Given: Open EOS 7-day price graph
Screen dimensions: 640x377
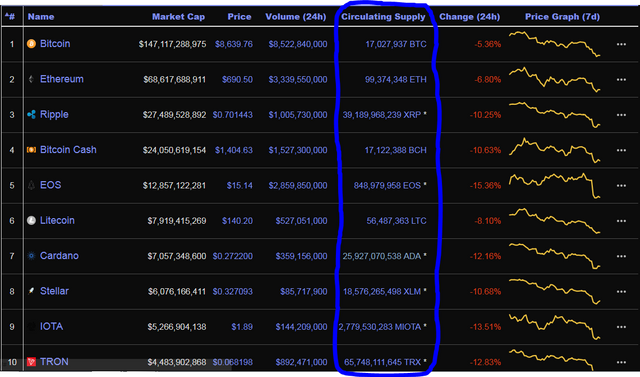Looking at the screenshot, I should point(554,186).
